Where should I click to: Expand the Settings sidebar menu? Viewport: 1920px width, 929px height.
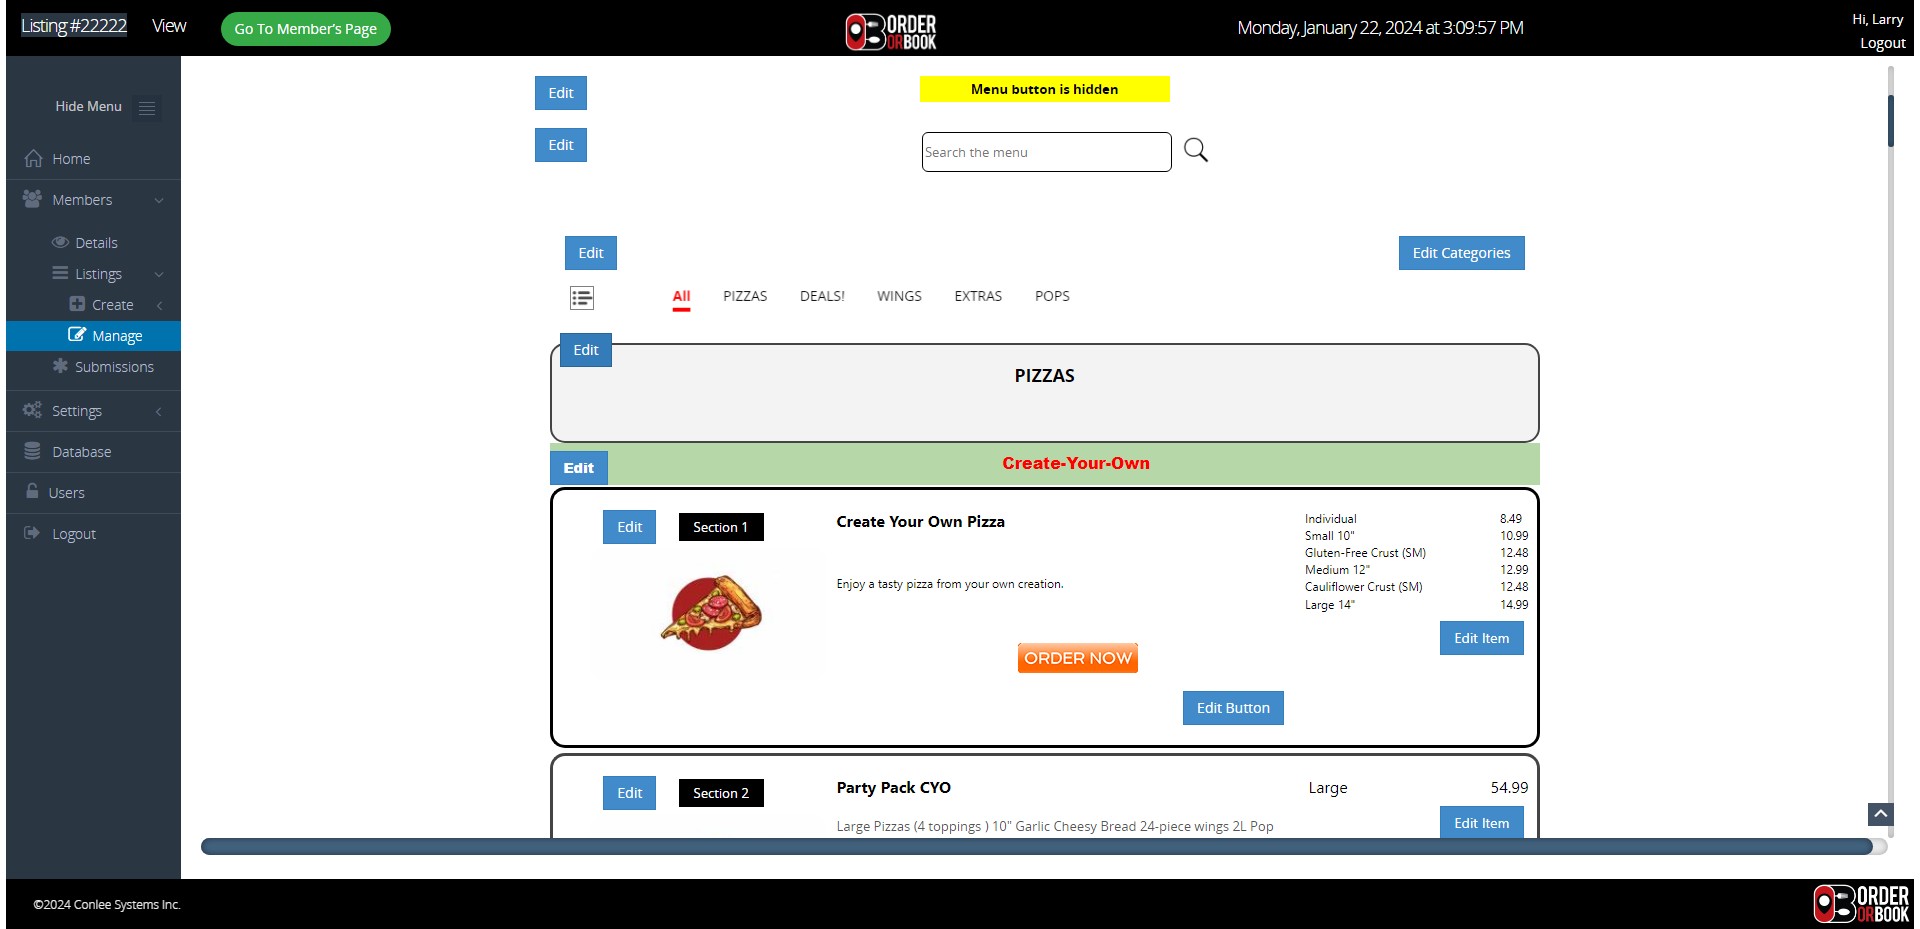pyautogui.click(x=159, y=412)
